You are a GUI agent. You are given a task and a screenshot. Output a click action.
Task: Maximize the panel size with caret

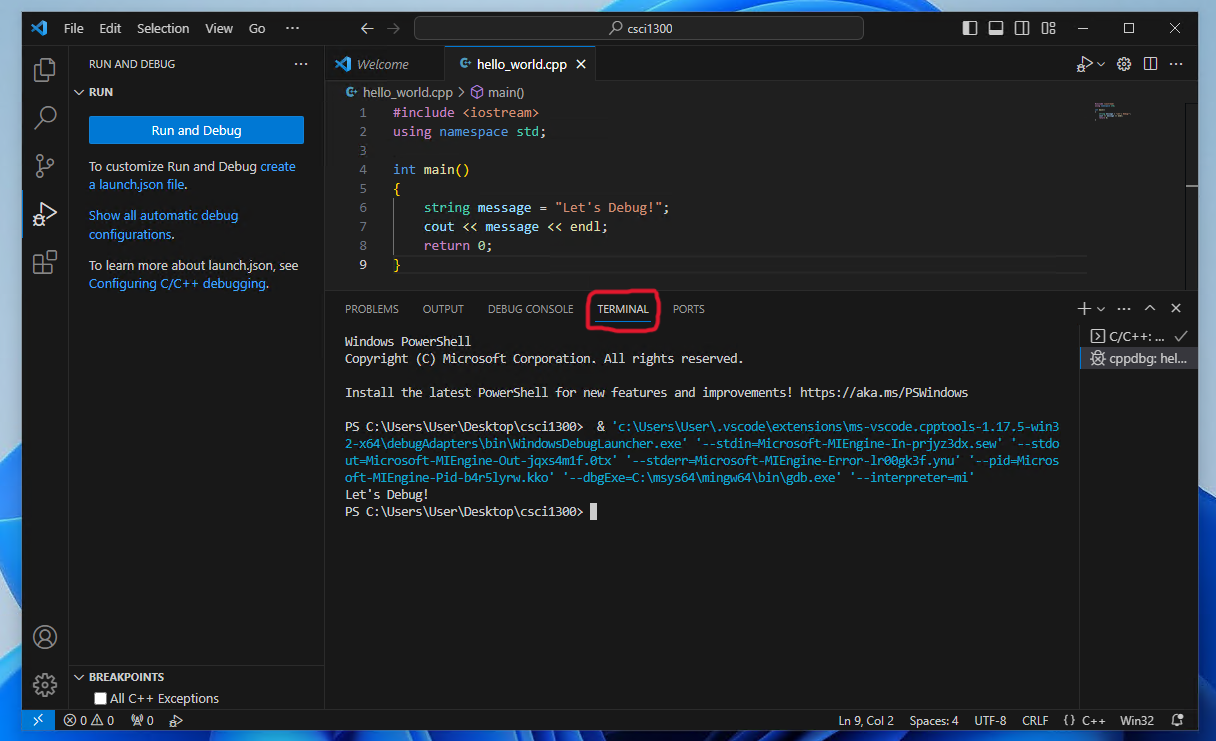coord(1150,309)
